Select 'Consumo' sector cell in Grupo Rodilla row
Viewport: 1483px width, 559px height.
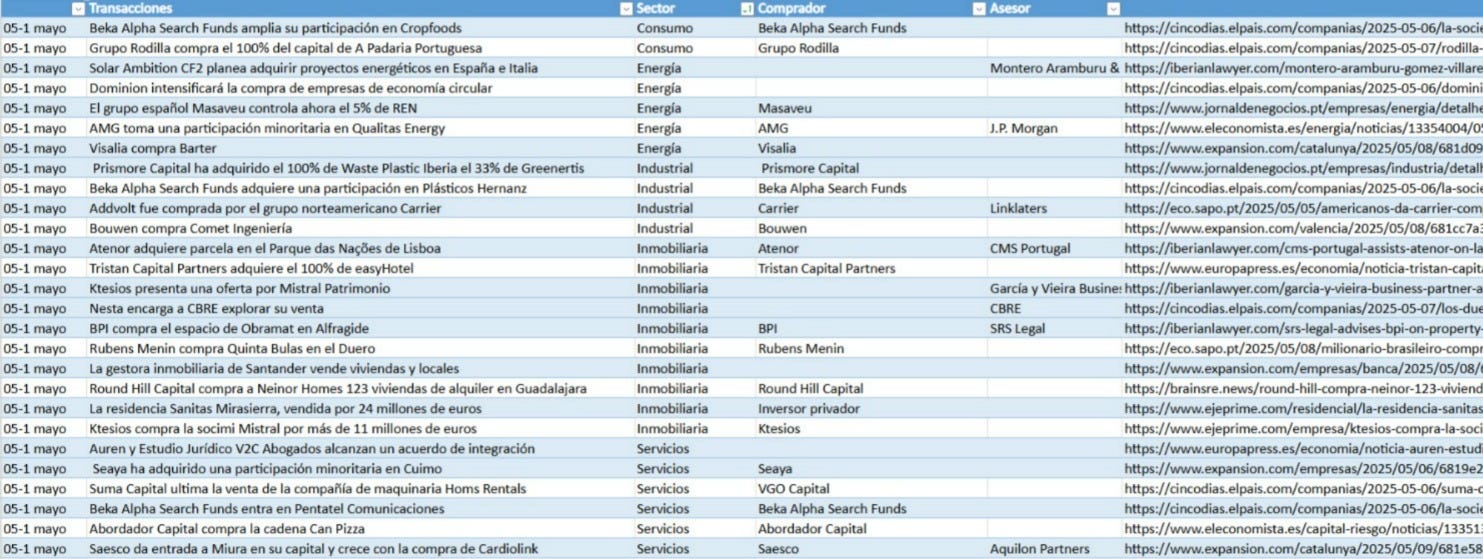[x=694, y=48]
